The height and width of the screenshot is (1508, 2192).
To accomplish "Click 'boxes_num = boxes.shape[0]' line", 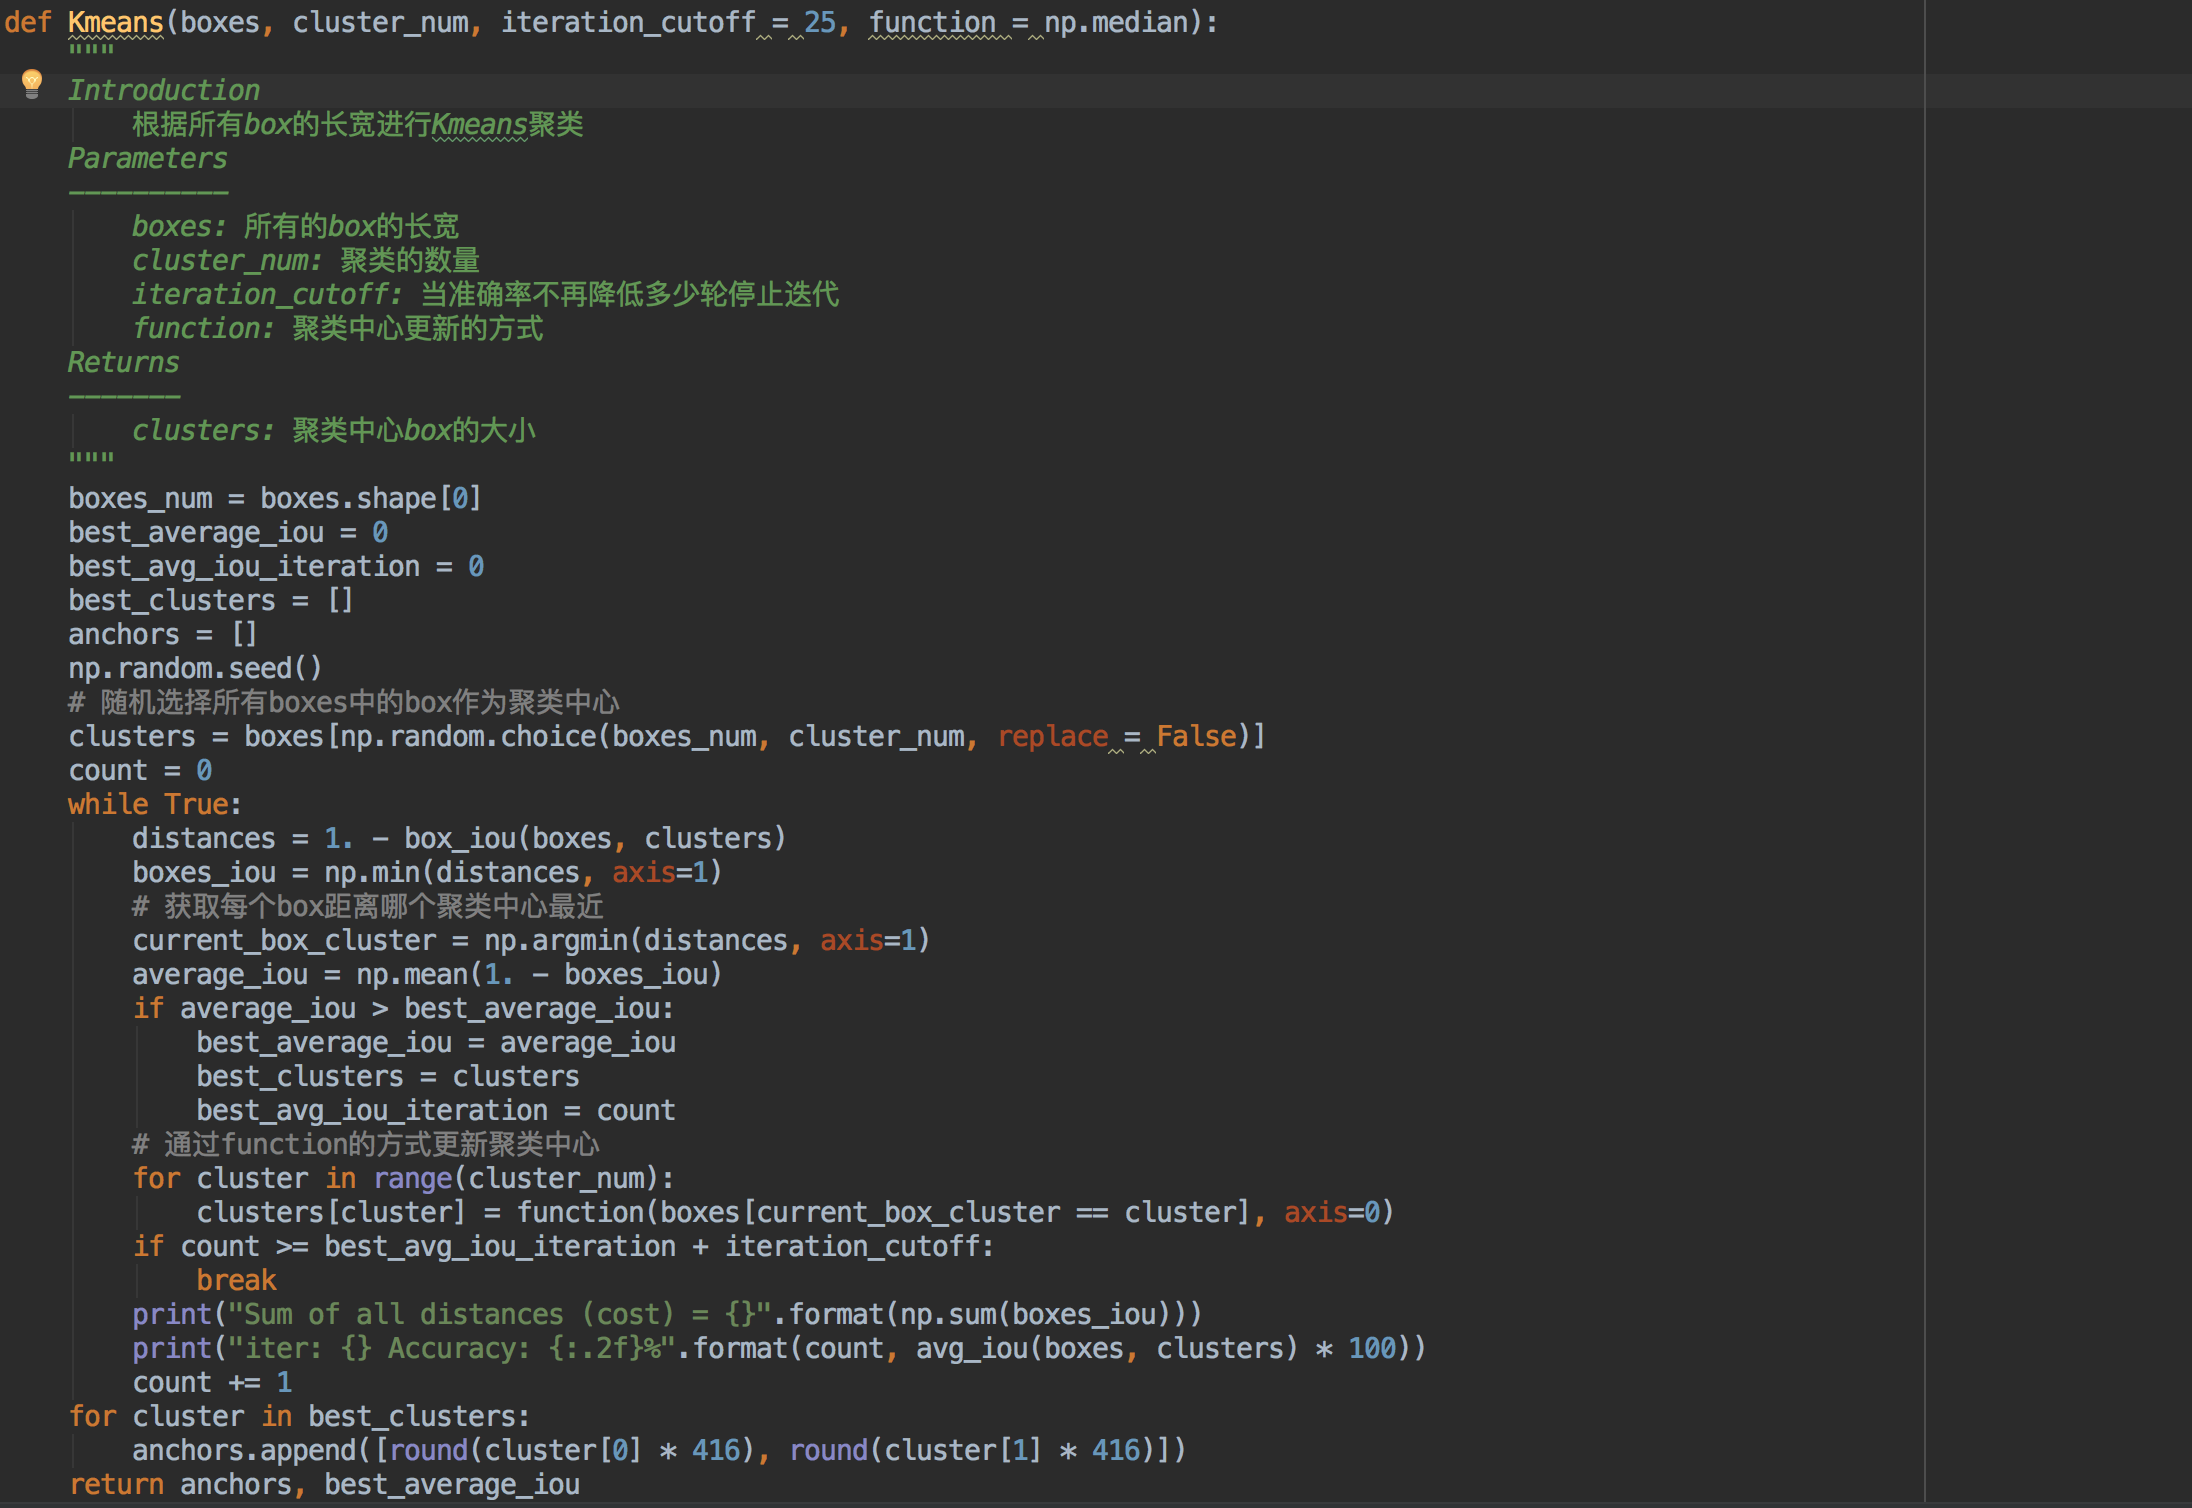I will 275,498.
